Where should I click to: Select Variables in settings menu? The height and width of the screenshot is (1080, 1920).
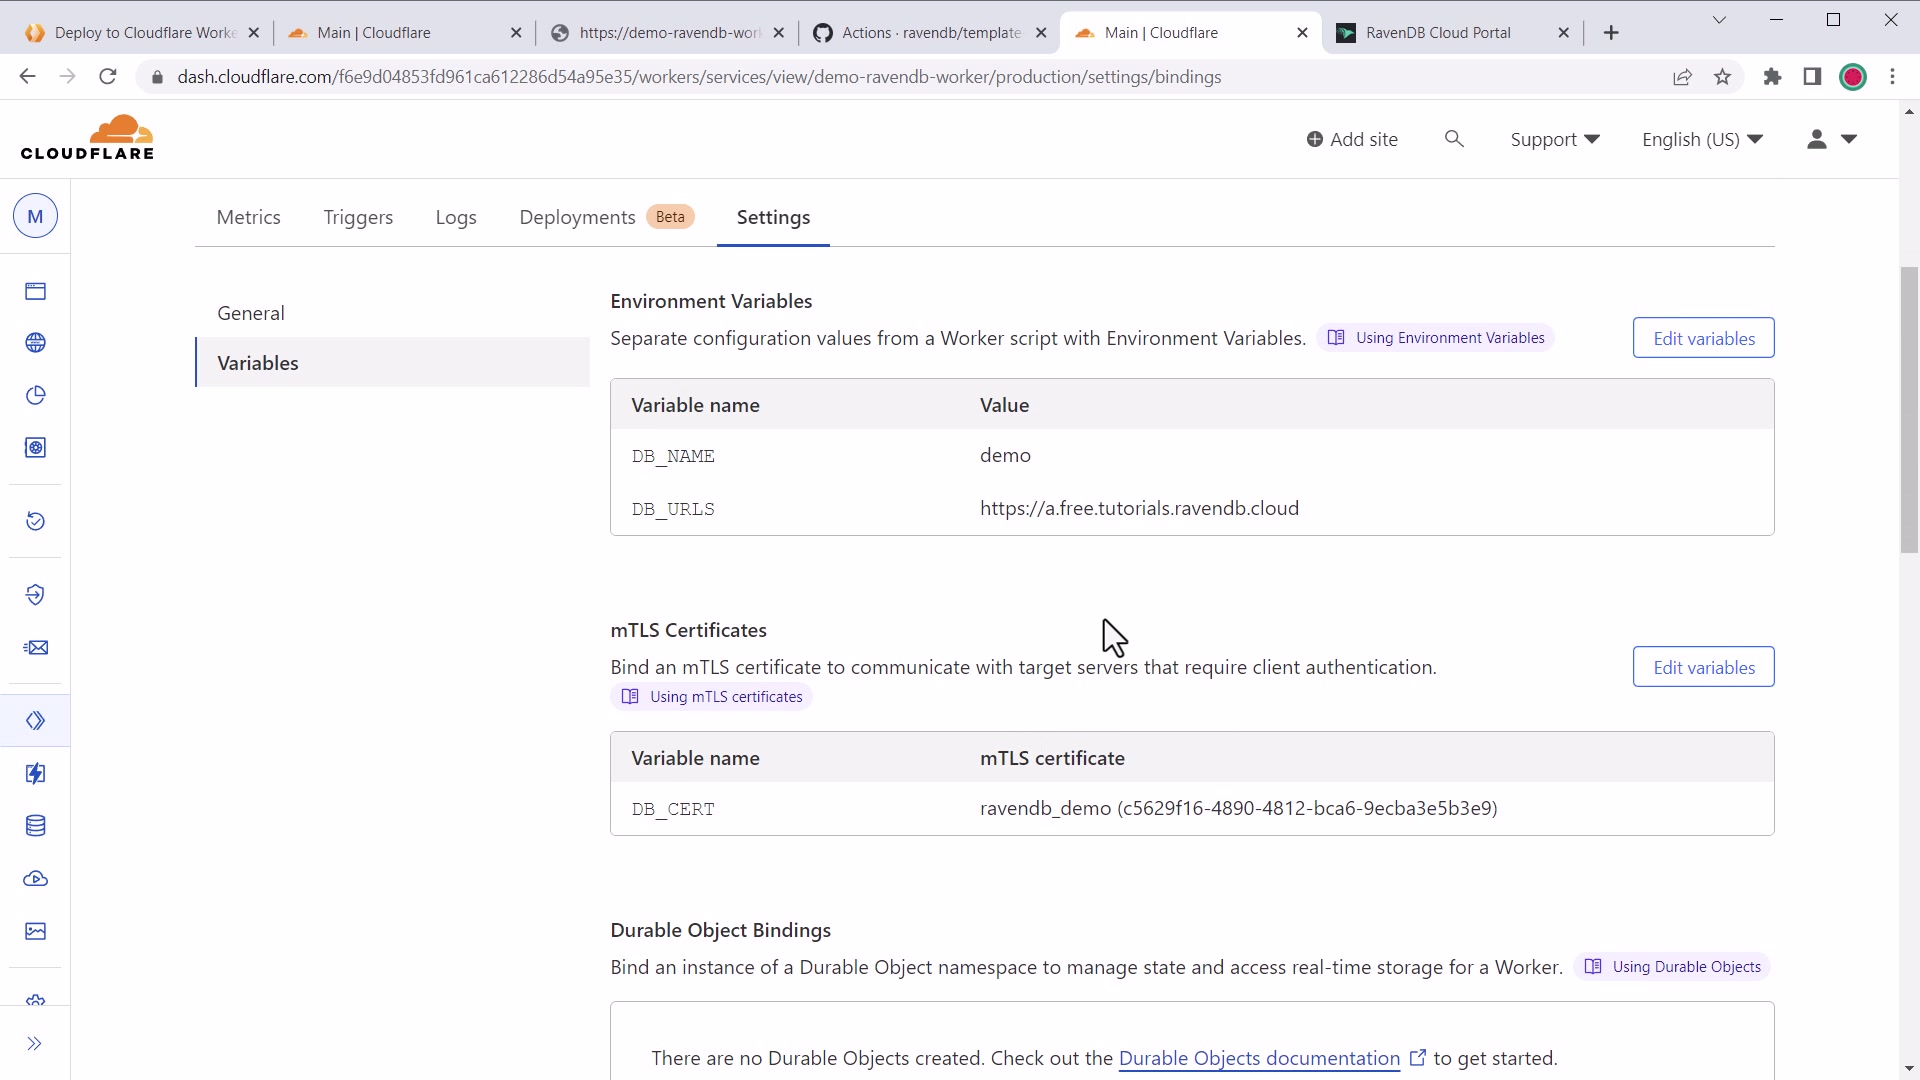[392, 363]
